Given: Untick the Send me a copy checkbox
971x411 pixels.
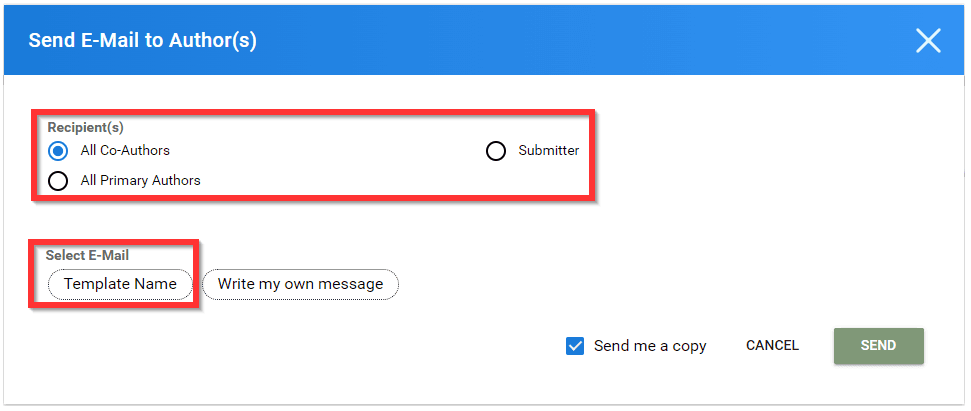Looking at the screenshot, I should tap(575, 346).
